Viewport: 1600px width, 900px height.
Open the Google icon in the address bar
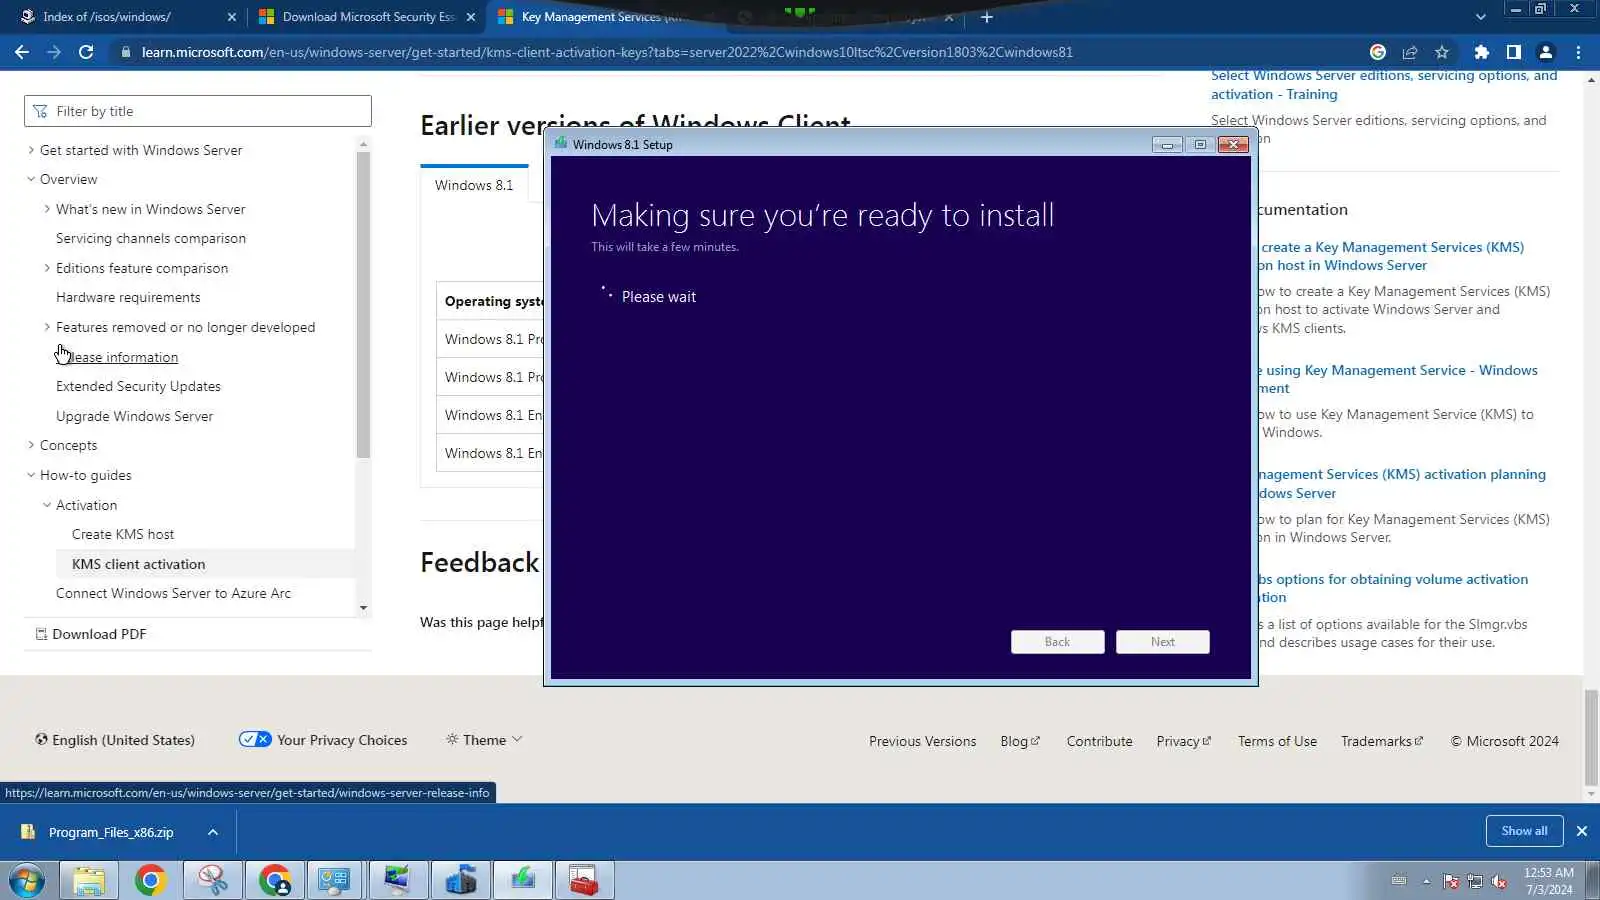coord(1378,52)
